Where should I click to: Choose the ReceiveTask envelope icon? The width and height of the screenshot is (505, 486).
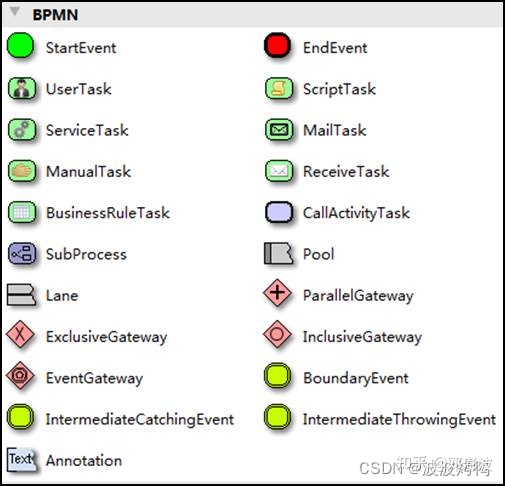tap(279, 171)
